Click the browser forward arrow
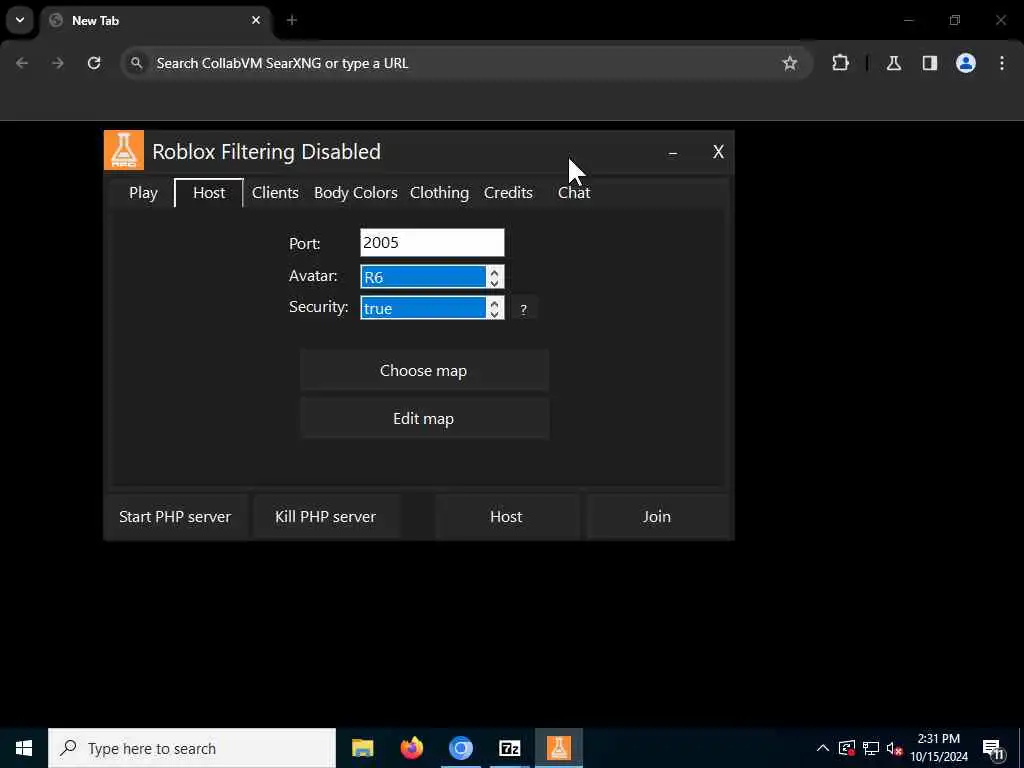Screen dimensions: 1024x768 click(58, 63)
